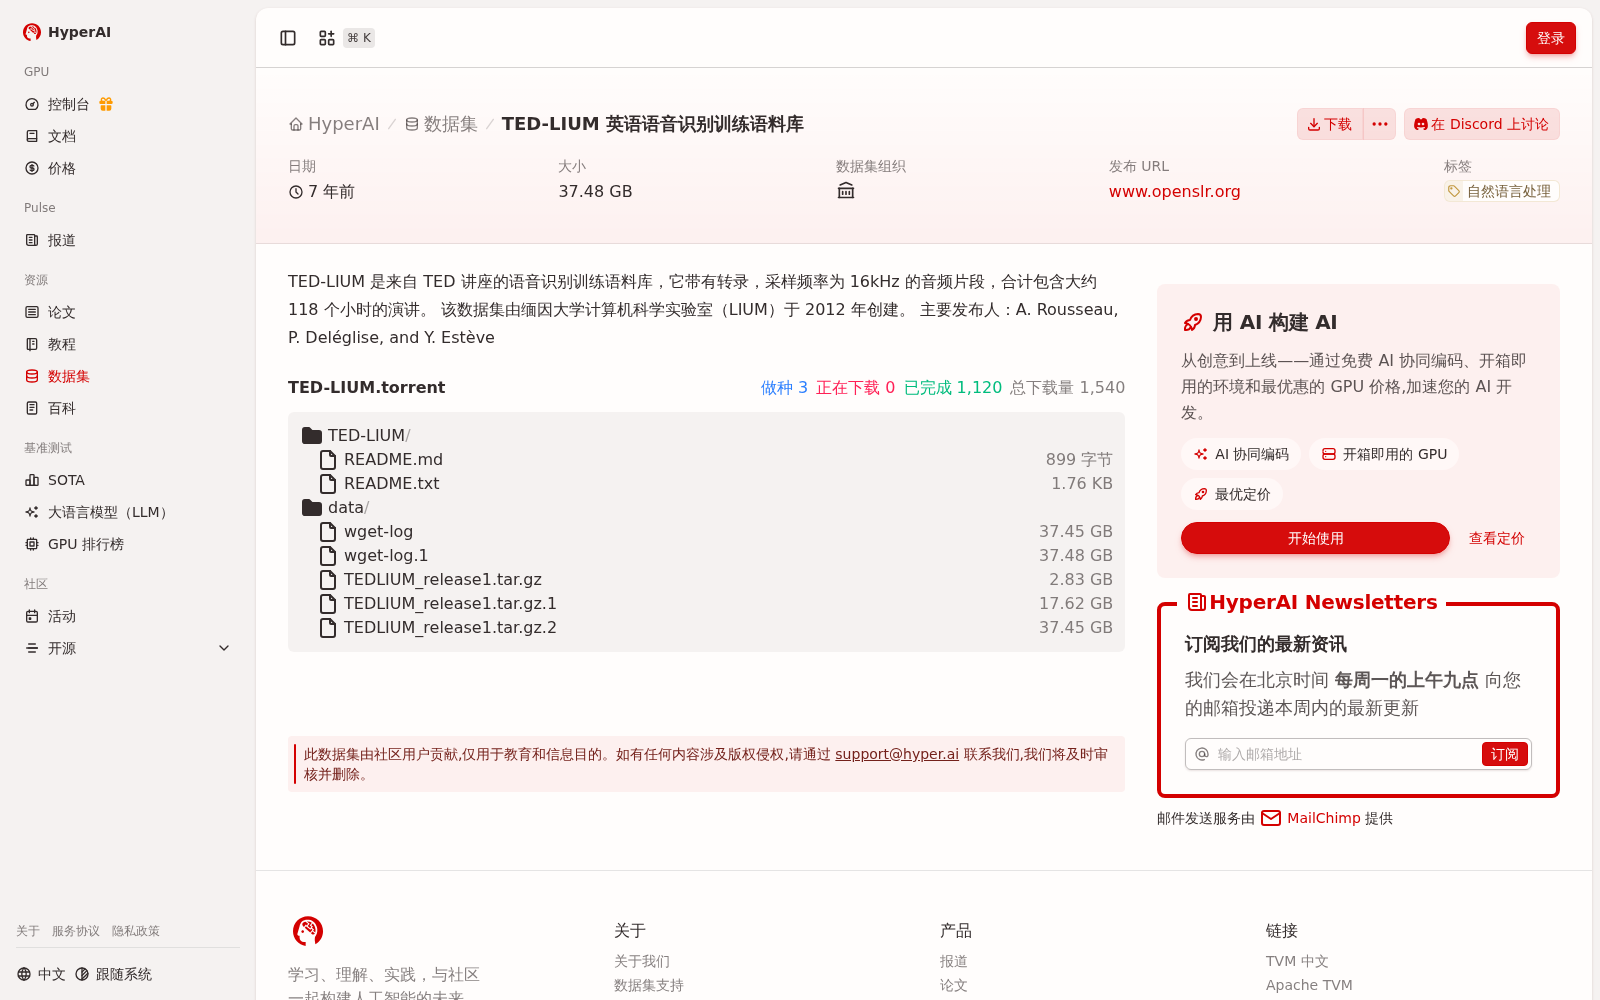The height and width of the screenshot is (1000, 1600).
Task: Open Apache TVM footer link
Action: pyautogui.click(x=1309, y=985)
